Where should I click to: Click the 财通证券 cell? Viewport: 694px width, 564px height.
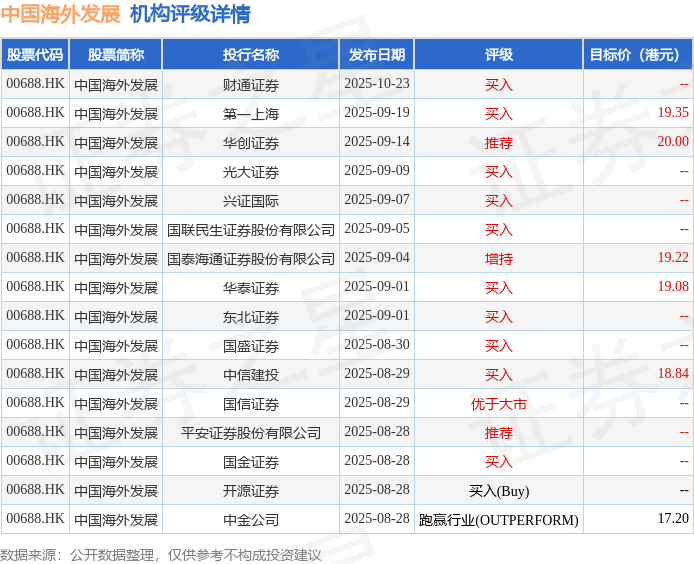pos(251,85)
